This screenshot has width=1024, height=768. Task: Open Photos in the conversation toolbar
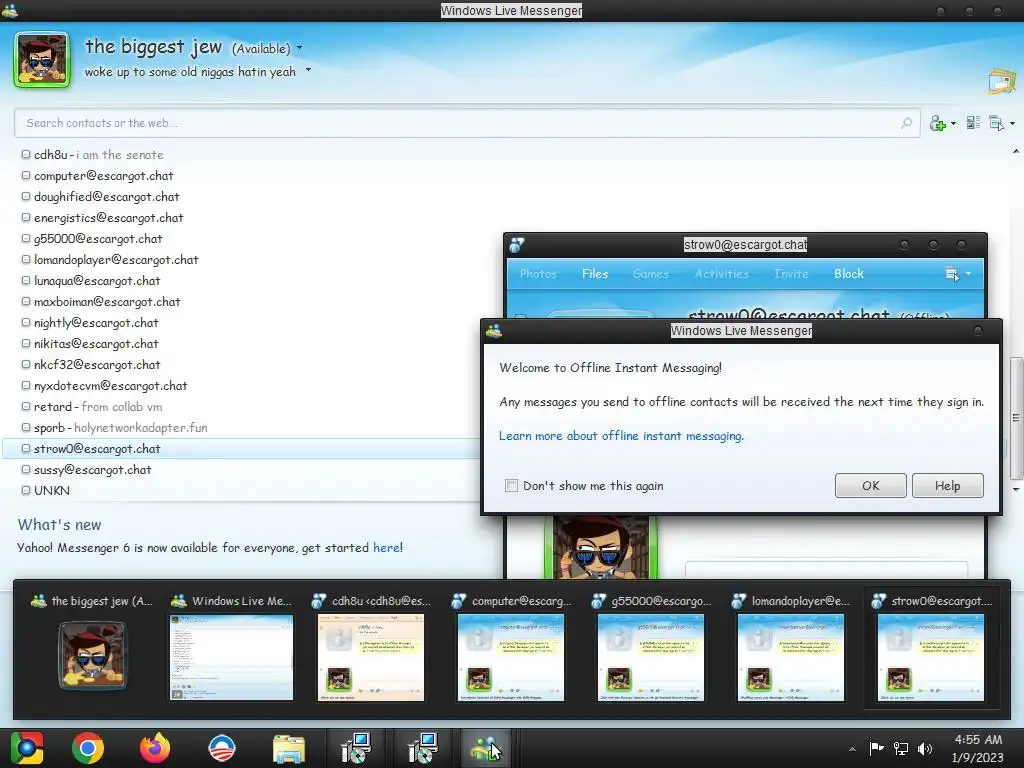pos(538,274)
